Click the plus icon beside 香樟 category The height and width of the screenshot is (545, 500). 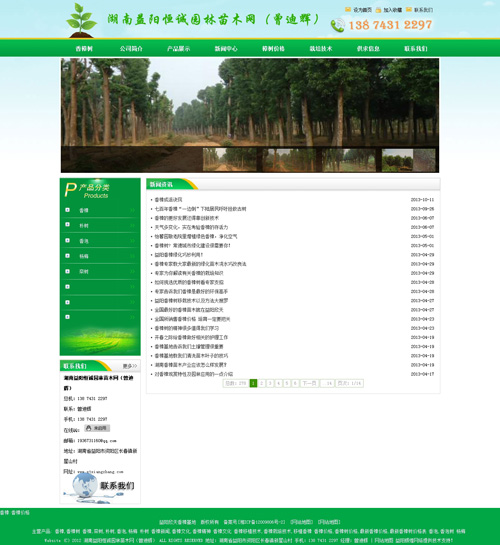67,210
